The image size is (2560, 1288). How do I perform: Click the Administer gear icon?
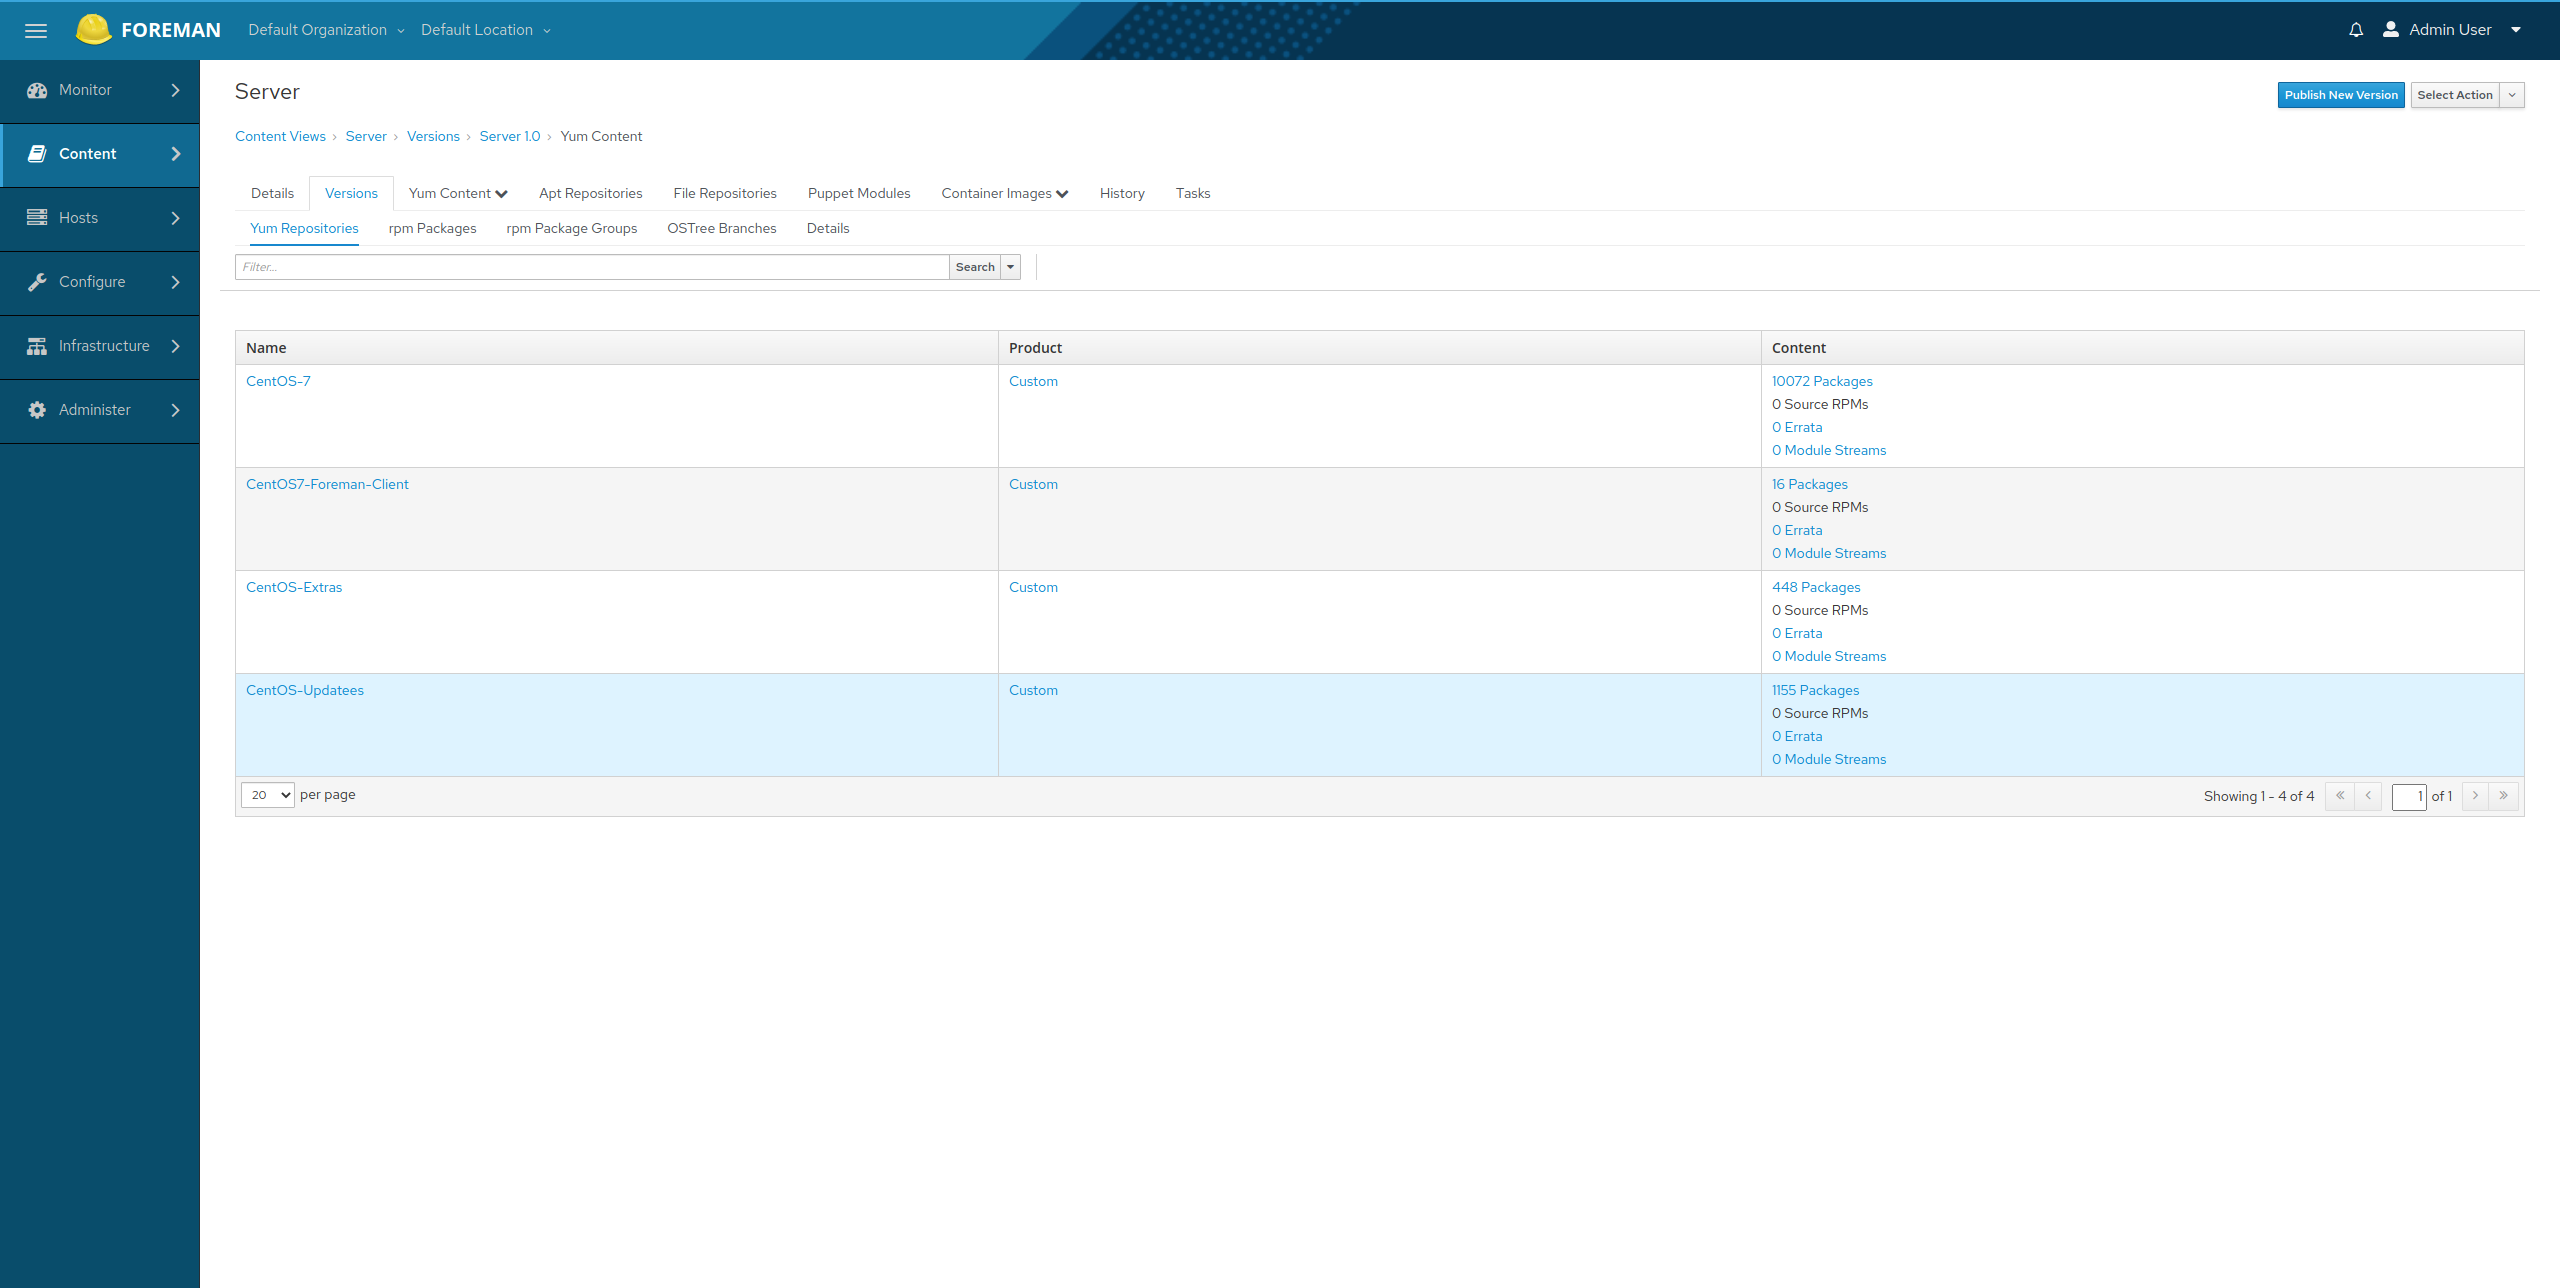click(37, 410)
